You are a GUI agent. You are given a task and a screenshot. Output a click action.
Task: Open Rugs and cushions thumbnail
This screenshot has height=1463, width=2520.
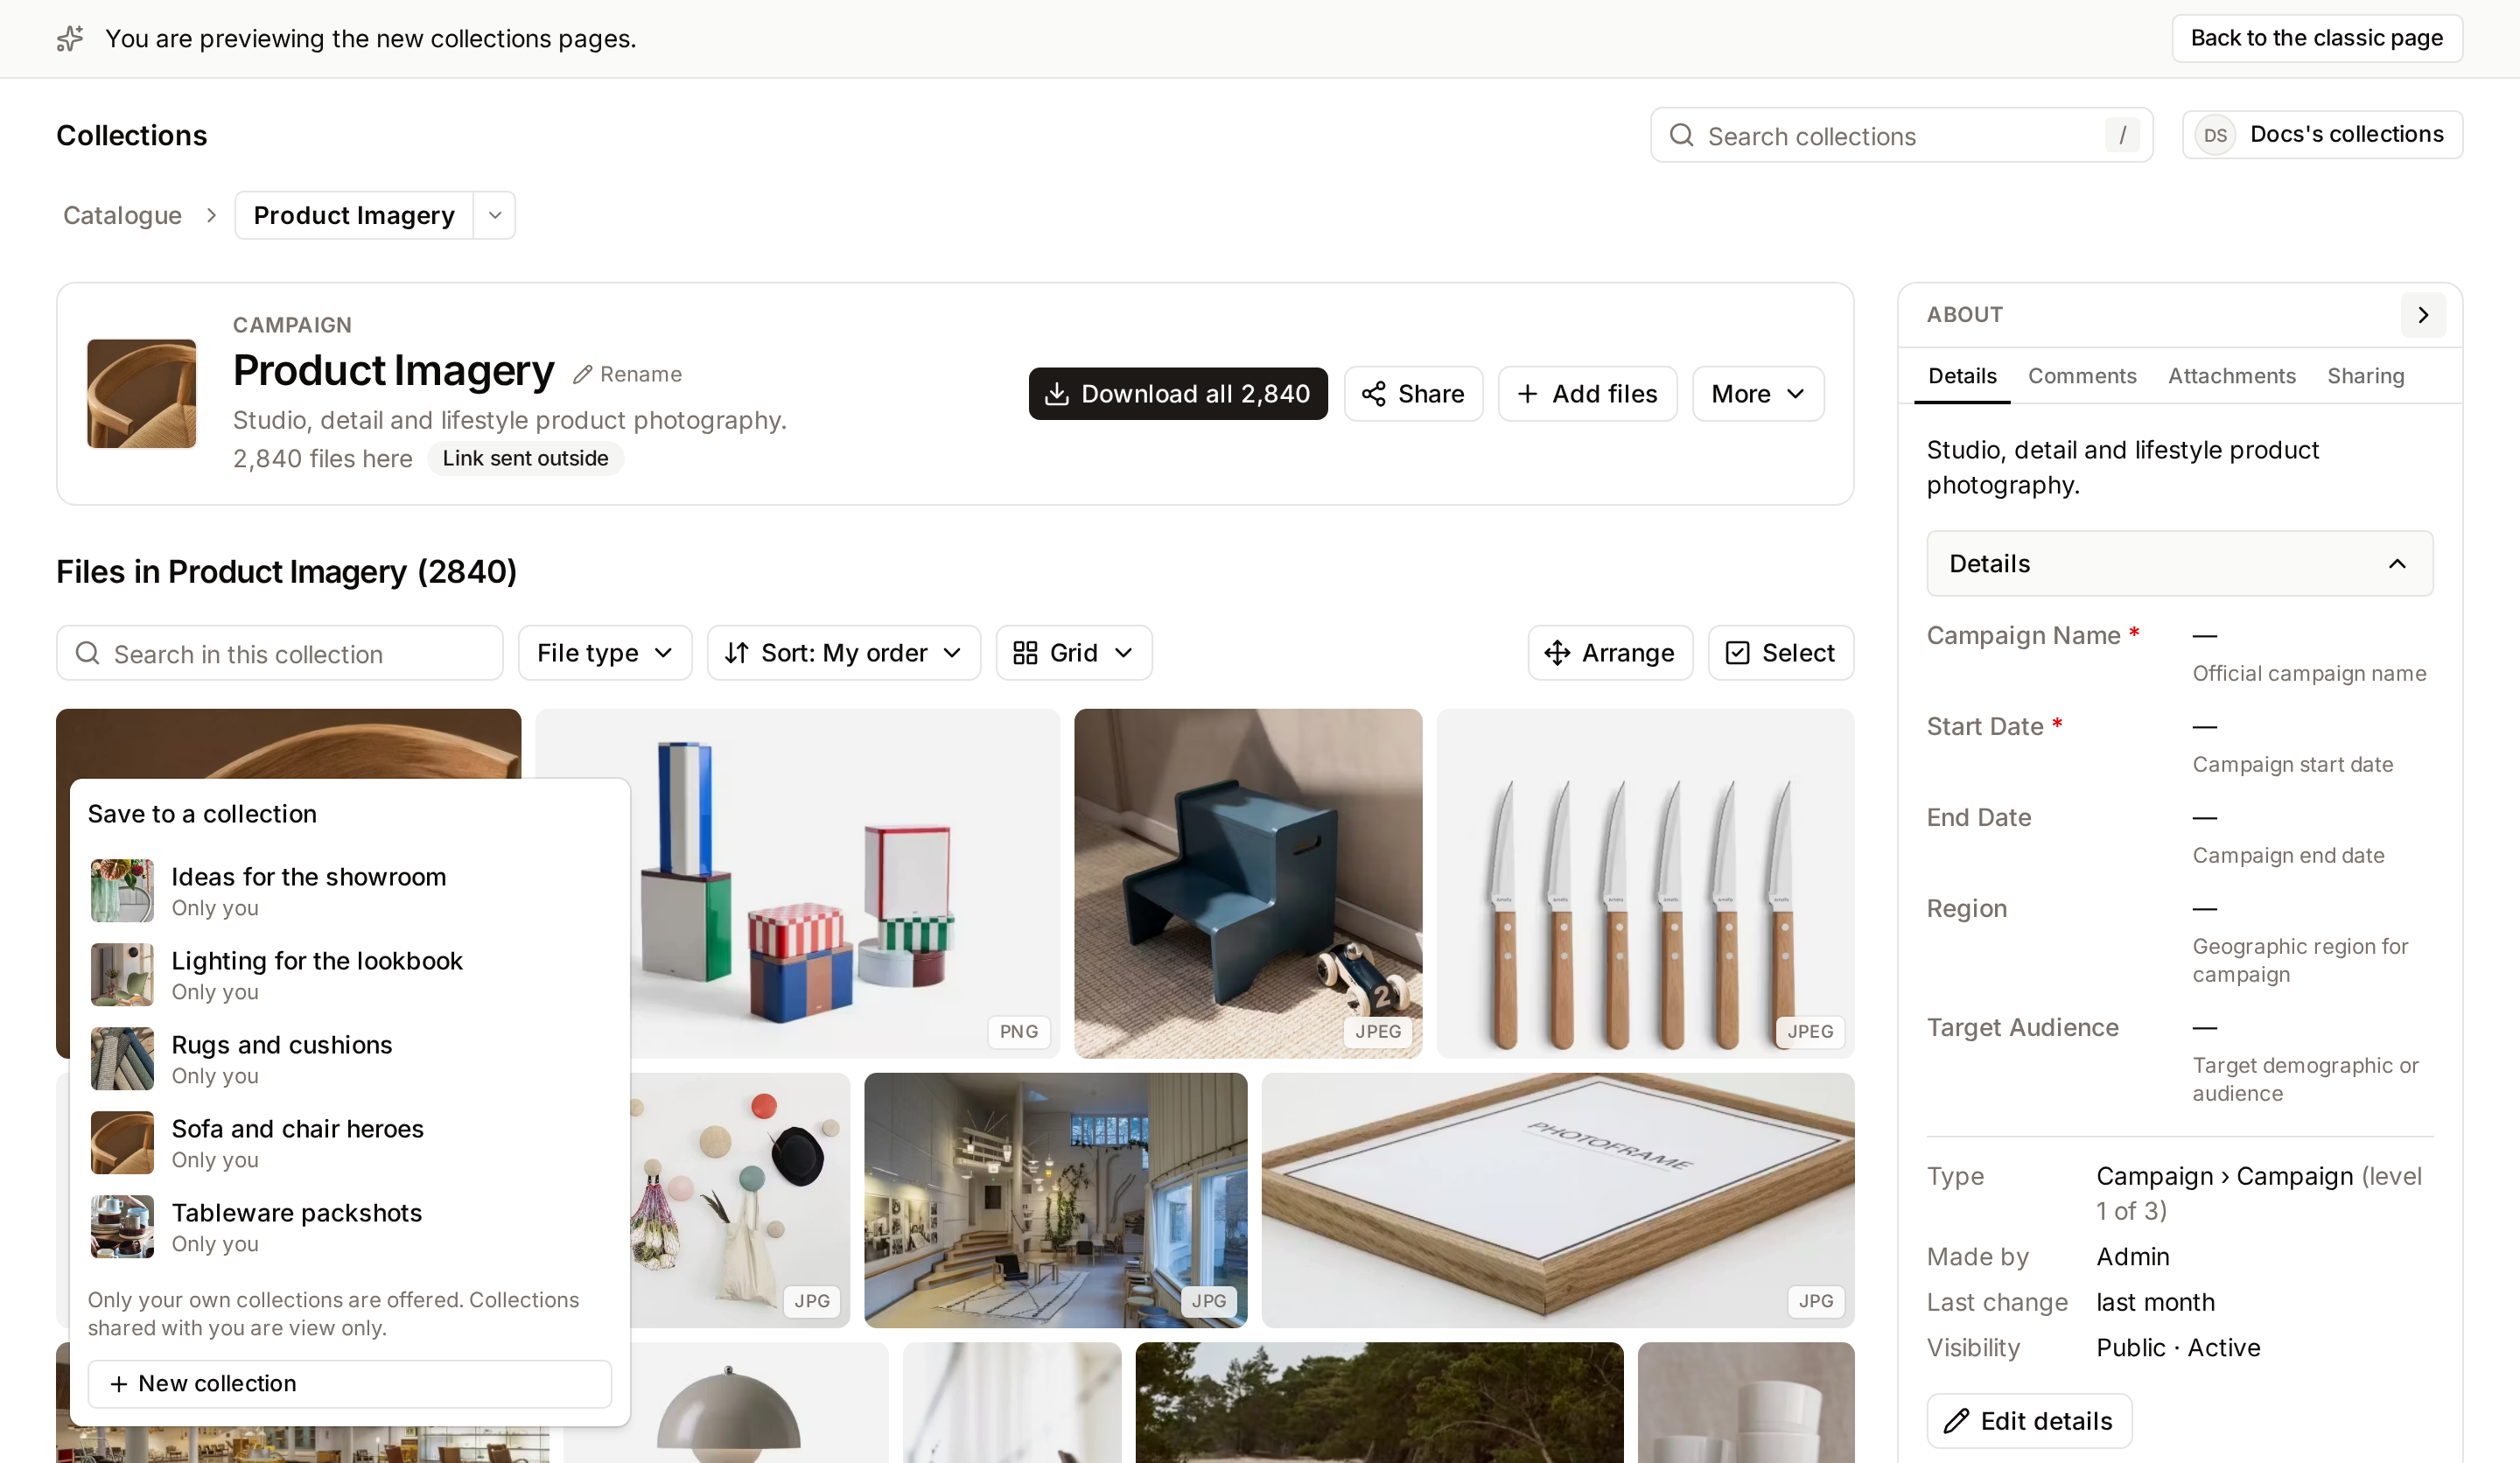[x=122, y=1058]
